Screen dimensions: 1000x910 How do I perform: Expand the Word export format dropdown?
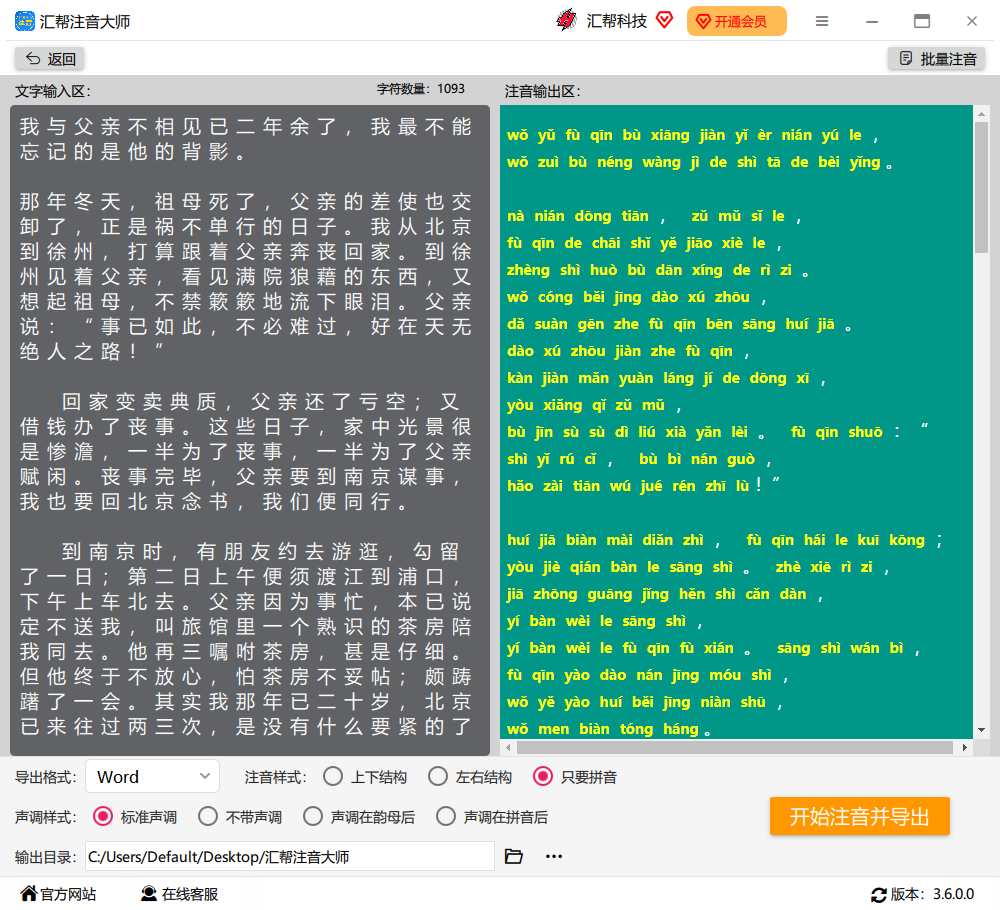click(152, 777)
